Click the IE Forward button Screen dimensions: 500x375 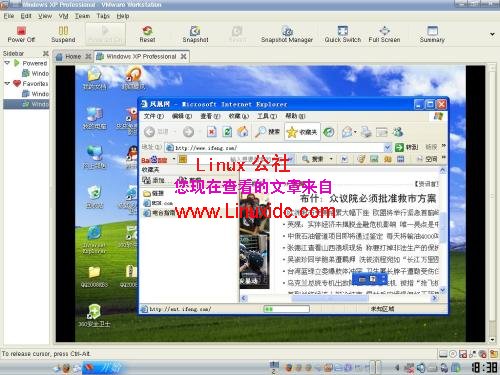(x=188, y=132)
